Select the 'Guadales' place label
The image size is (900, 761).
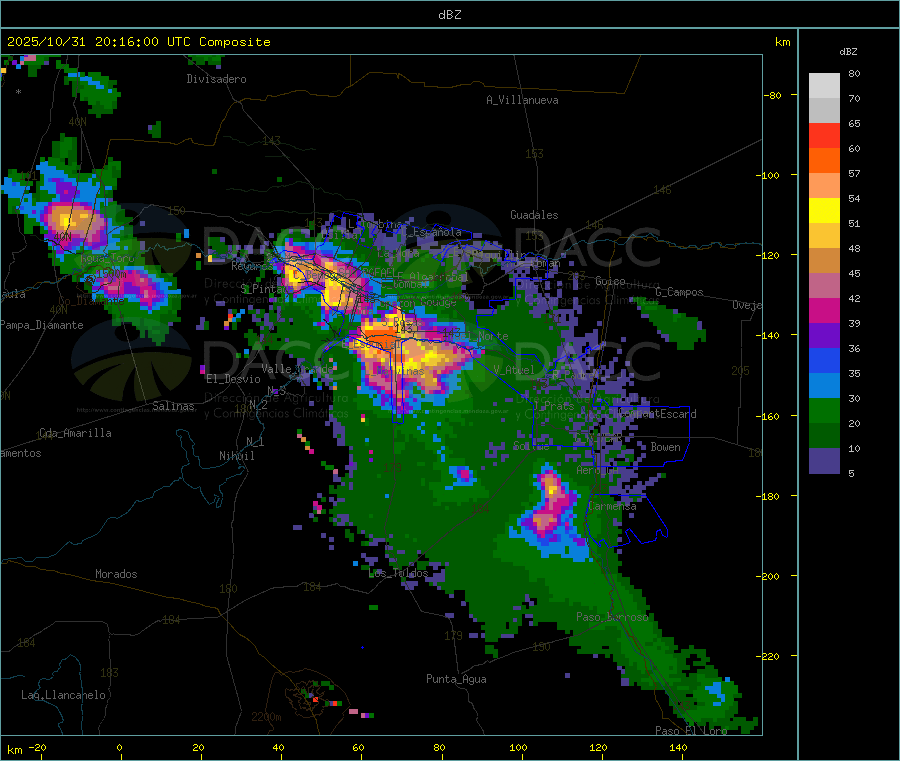coord(534,215)
